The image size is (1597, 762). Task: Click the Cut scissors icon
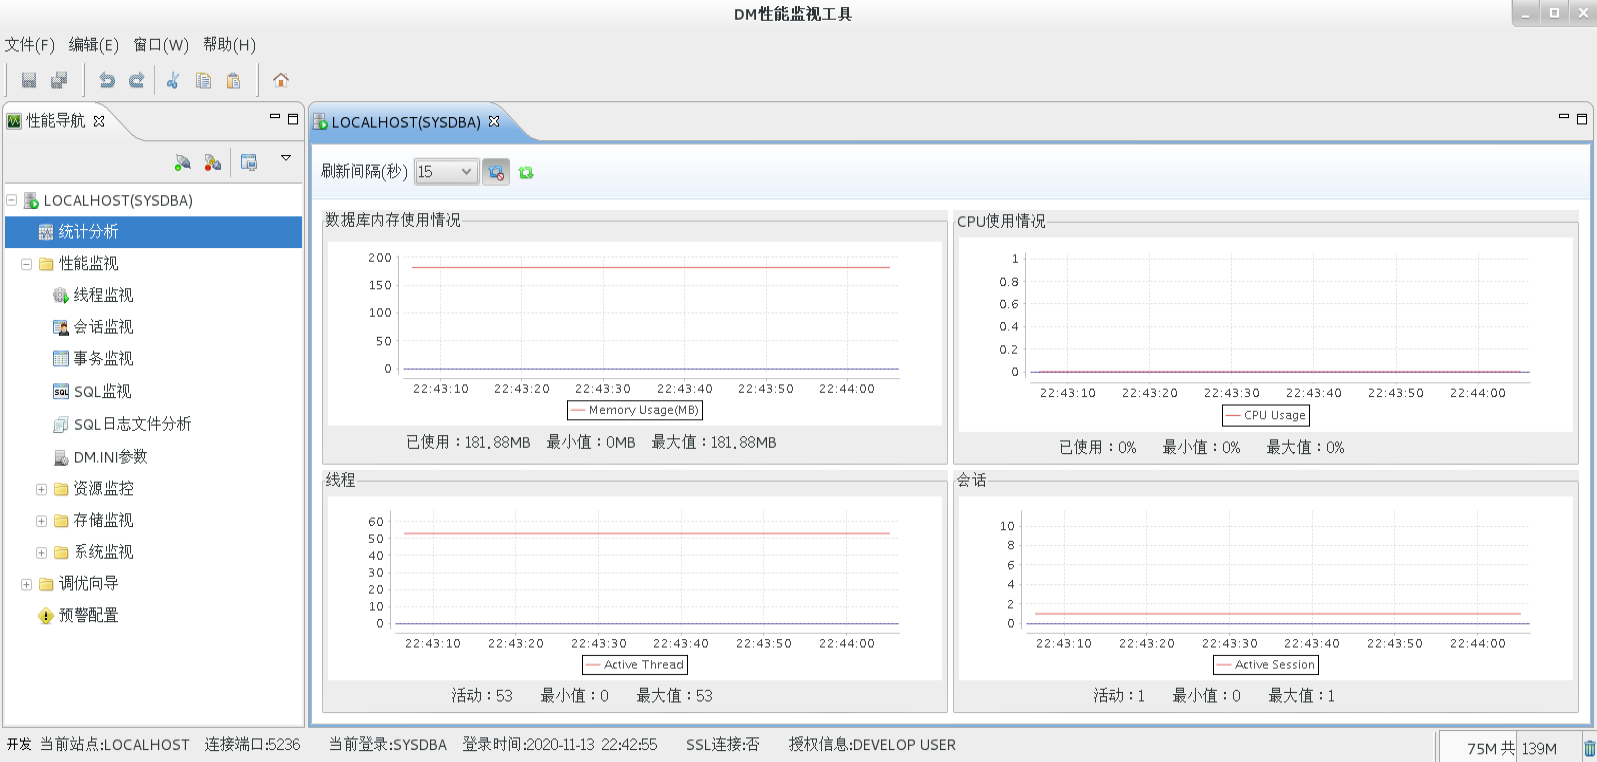[173, 80]
